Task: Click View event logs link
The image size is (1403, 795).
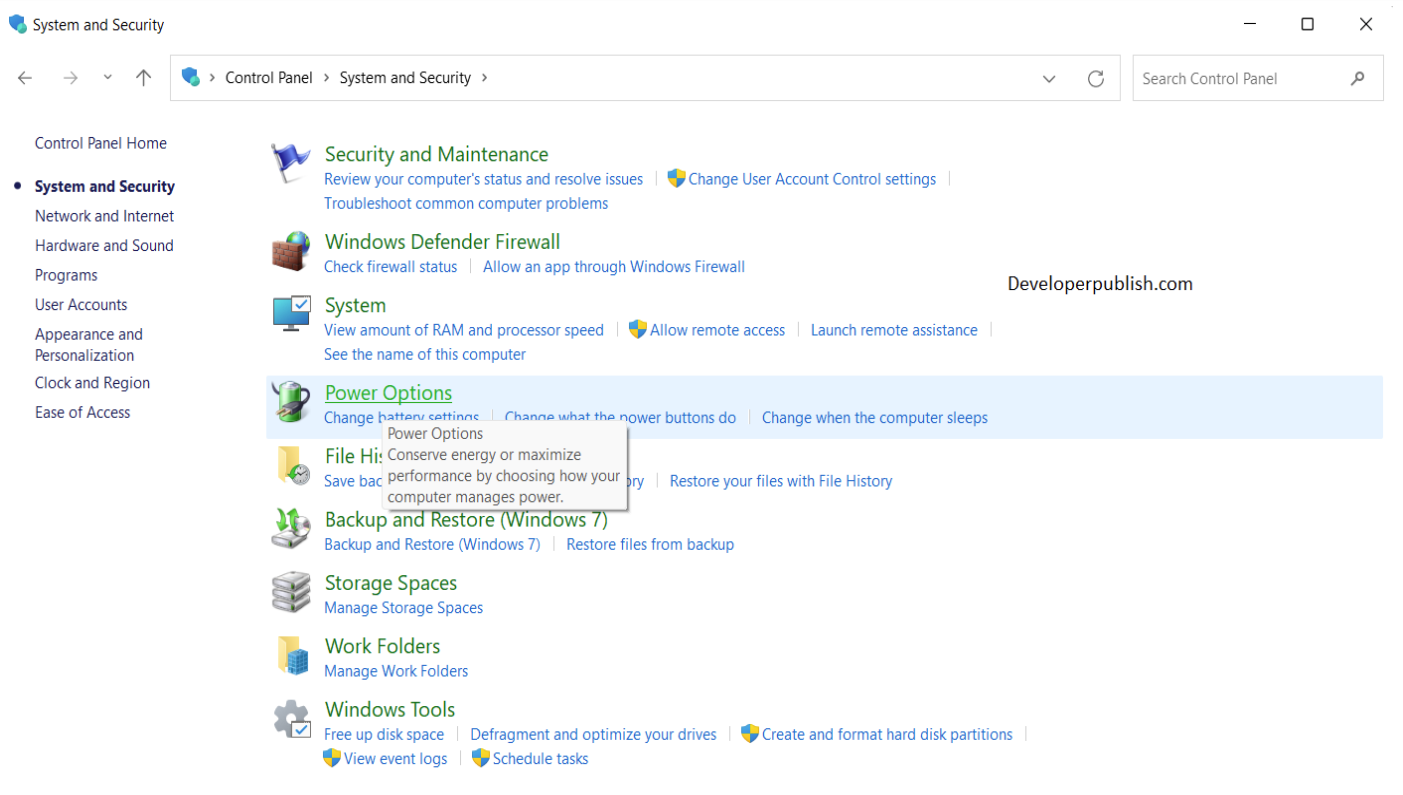Action: (x=396, y=758)
